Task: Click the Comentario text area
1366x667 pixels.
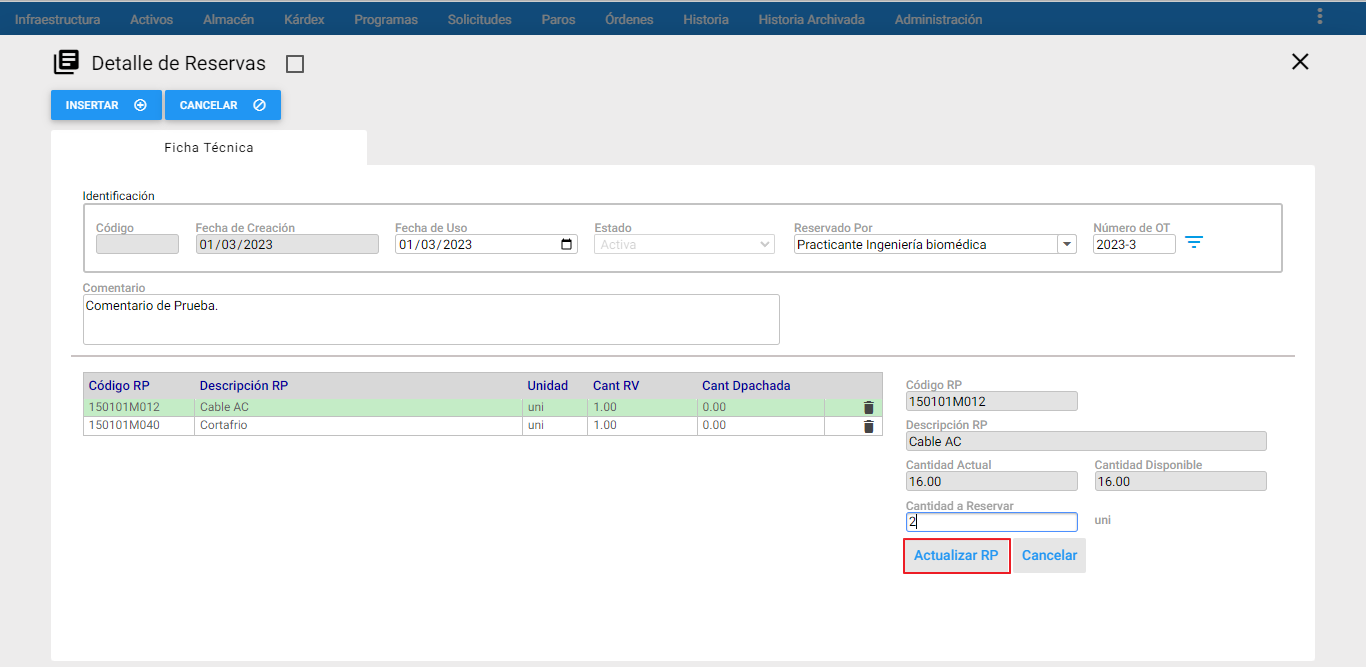Action: pos(431,319)
